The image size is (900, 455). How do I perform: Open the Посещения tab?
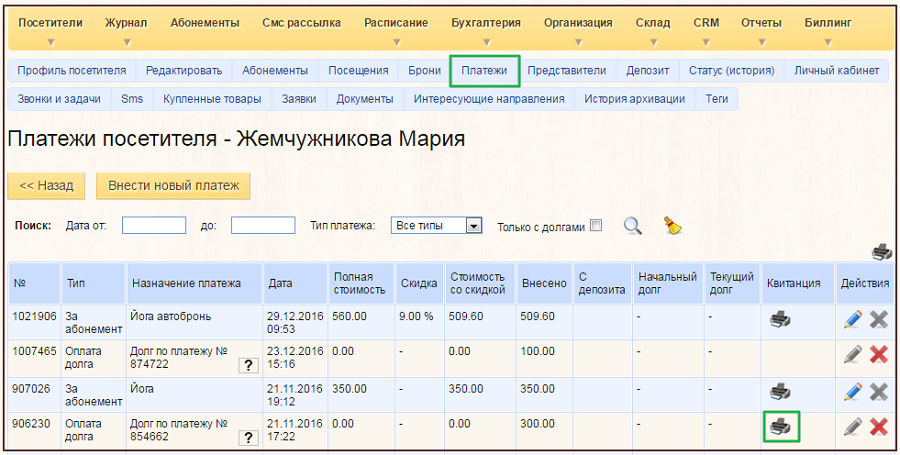tap(358, 71)
